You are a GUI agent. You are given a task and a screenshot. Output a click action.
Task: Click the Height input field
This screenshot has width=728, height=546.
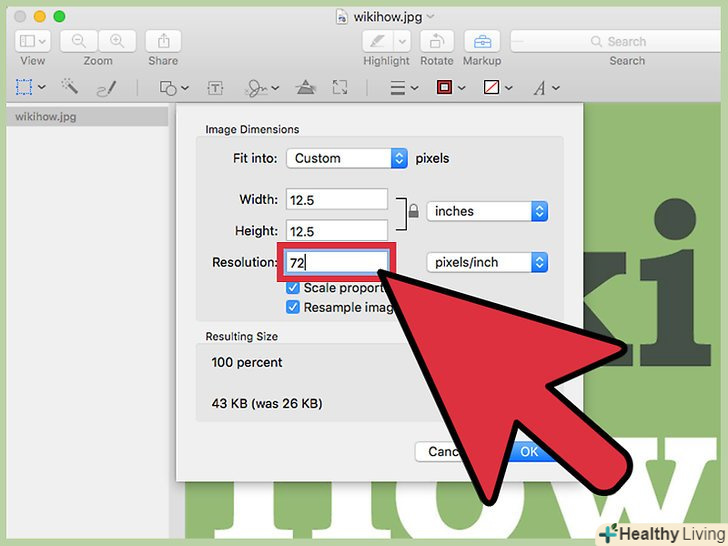point(337,231)
